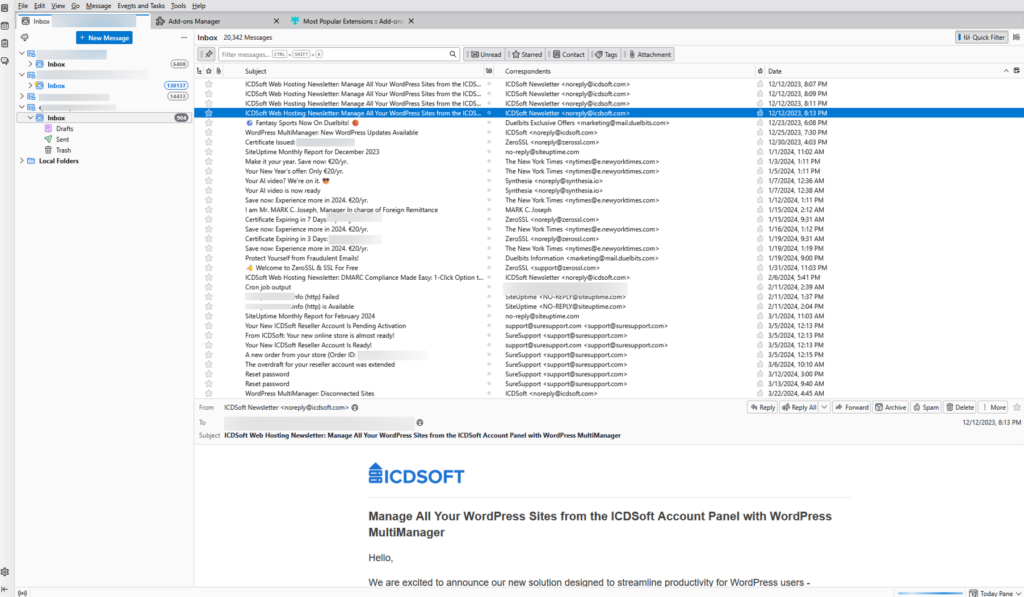Sort by spam status column header
The height and width of the screenshot is (597, 1024).
pyautogui.click(x=760, y=71)
